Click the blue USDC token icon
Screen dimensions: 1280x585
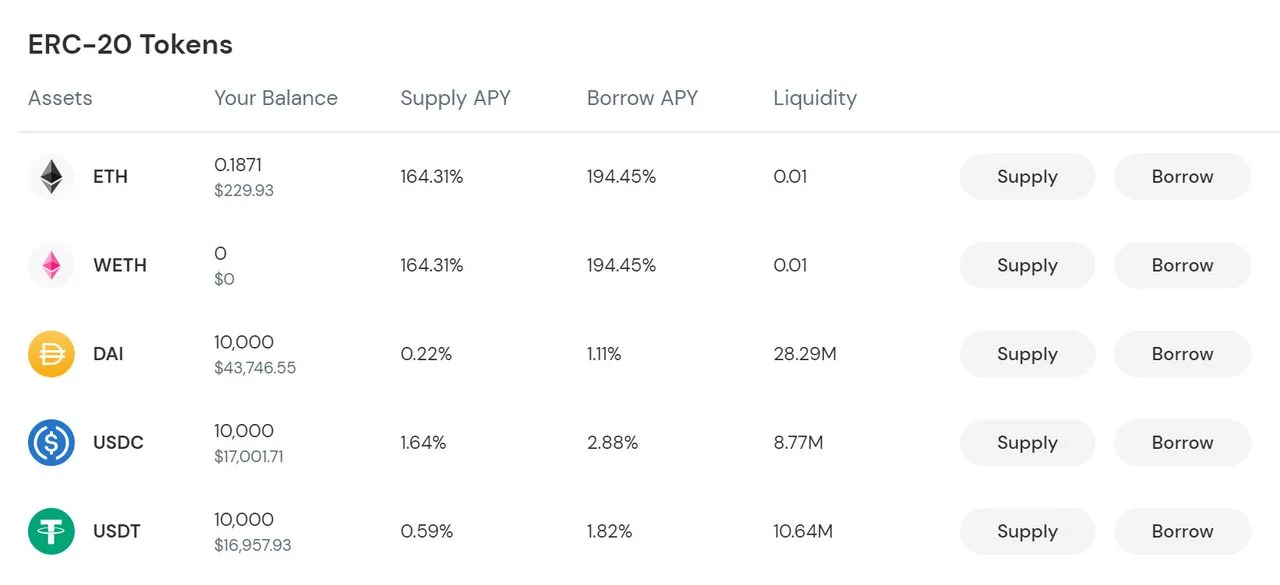point(51,442)
